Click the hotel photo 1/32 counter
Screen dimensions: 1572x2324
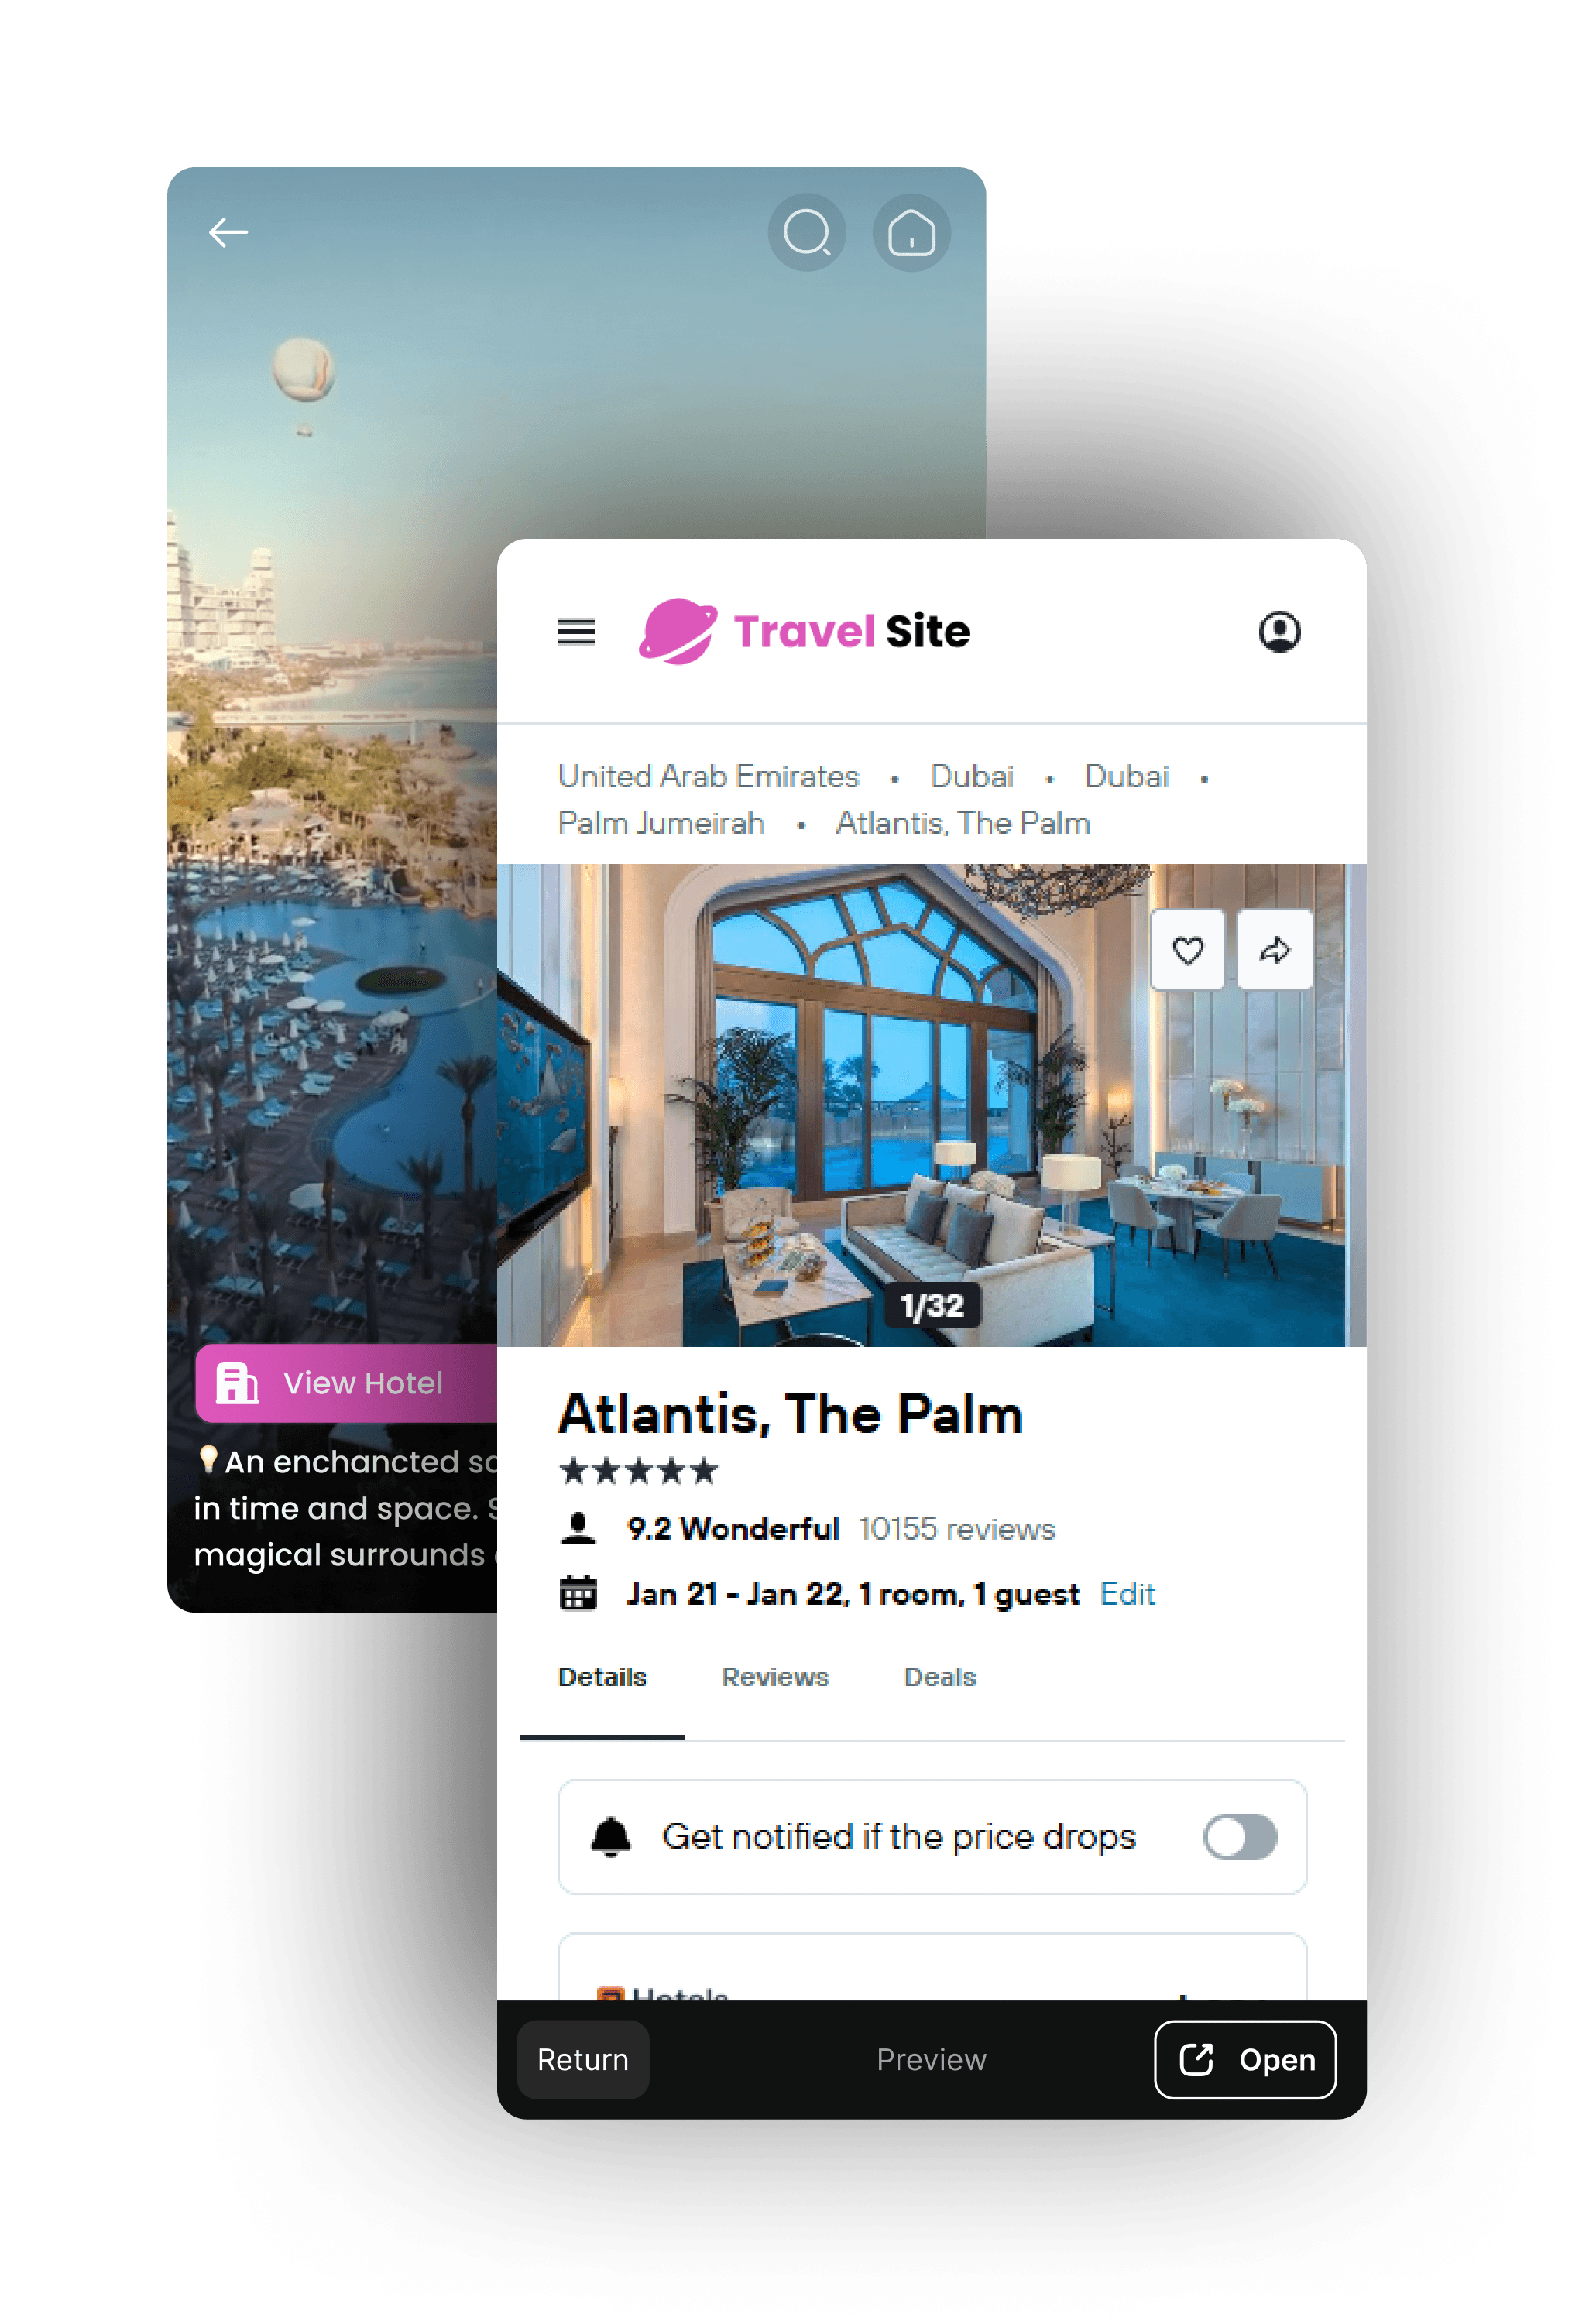(x=931, y=1305)
